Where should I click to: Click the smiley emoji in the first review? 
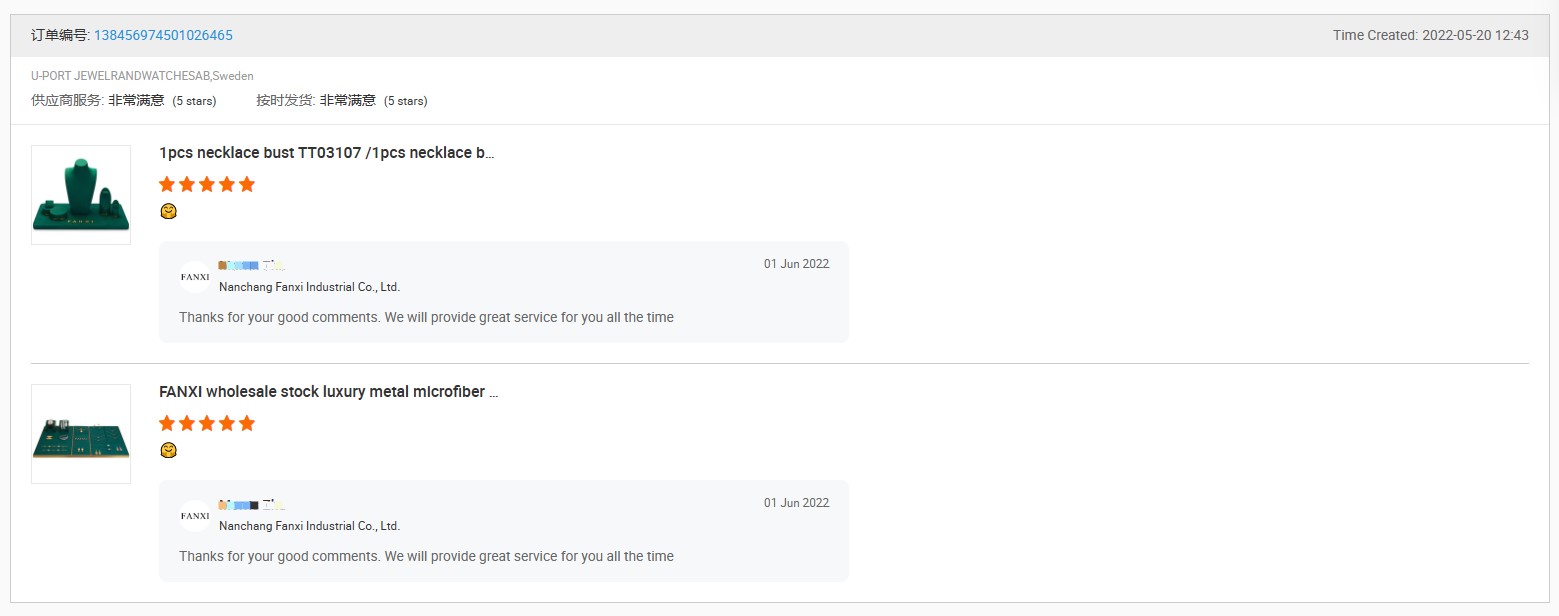pyautogui.click(x=169, y=211)
